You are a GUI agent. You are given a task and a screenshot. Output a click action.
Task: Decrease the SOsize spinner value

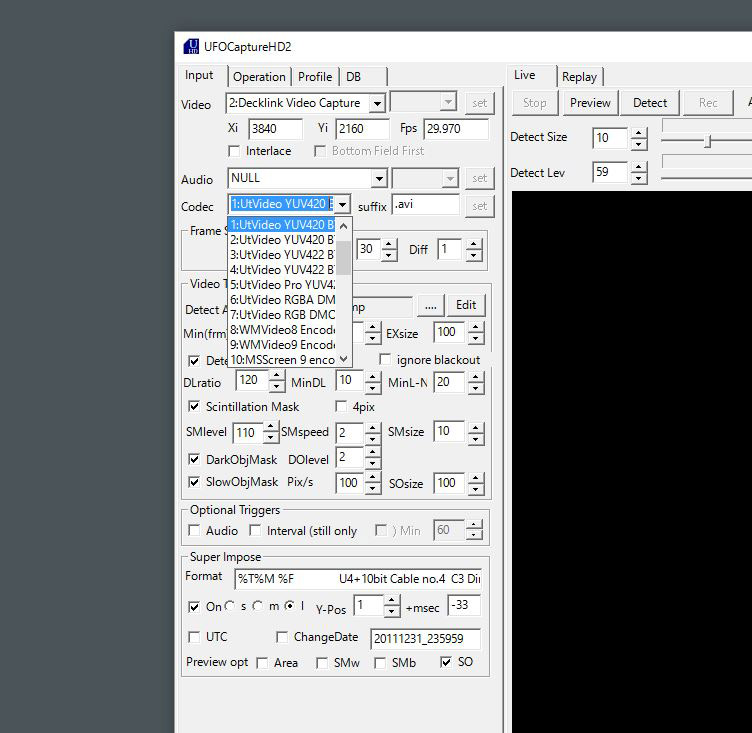click(475, 489)
